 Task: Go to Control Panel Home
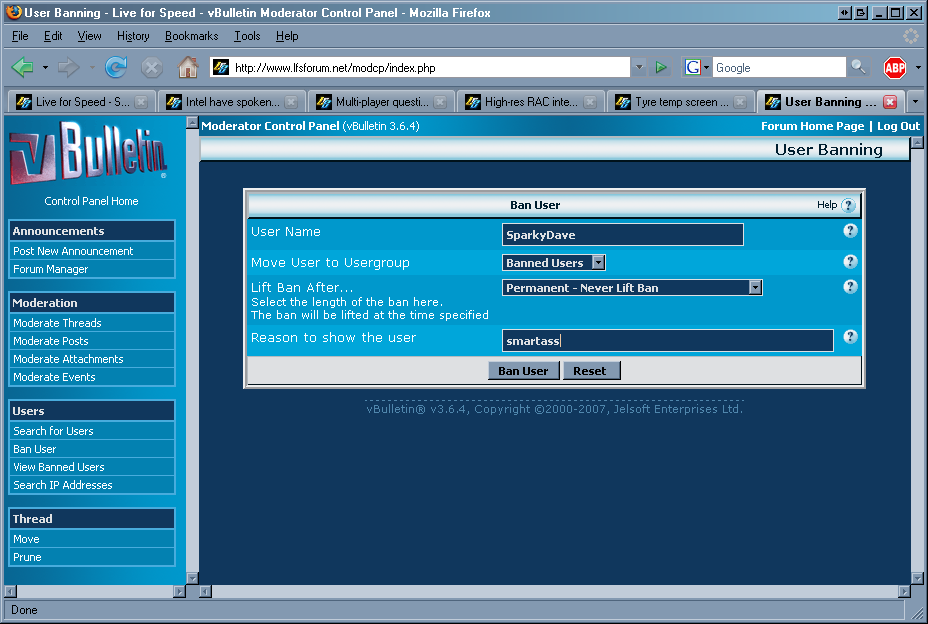click(x=91, y=201)
